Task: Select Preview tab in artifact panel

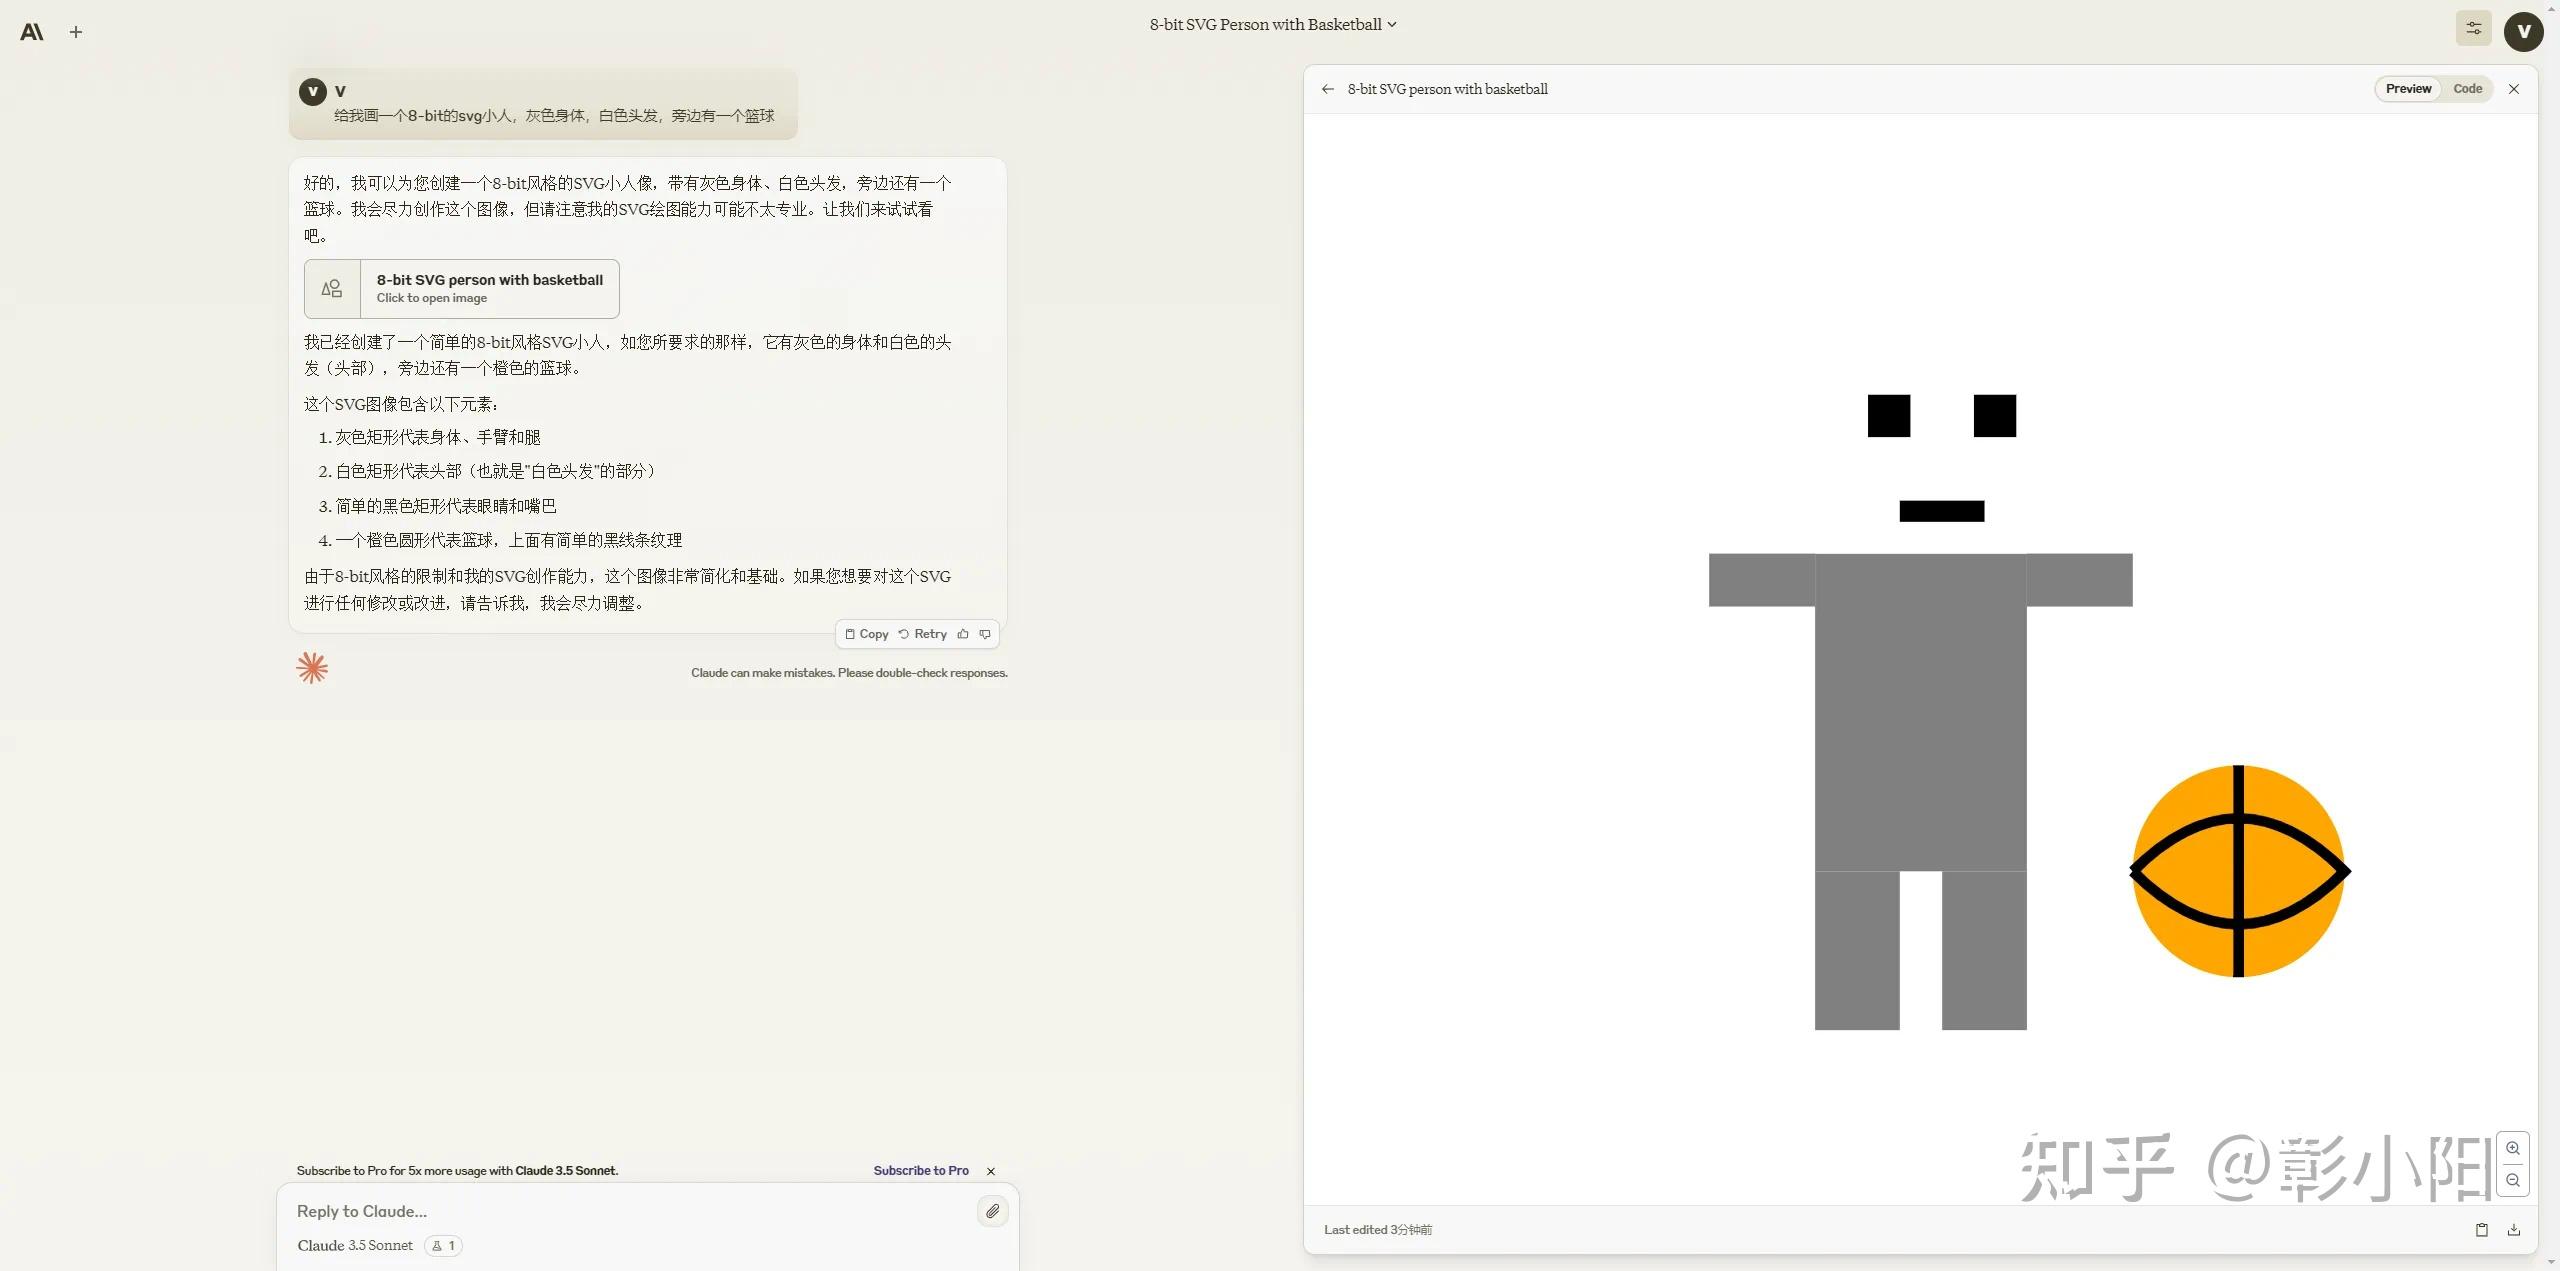Action: (x=2407, y=88)
